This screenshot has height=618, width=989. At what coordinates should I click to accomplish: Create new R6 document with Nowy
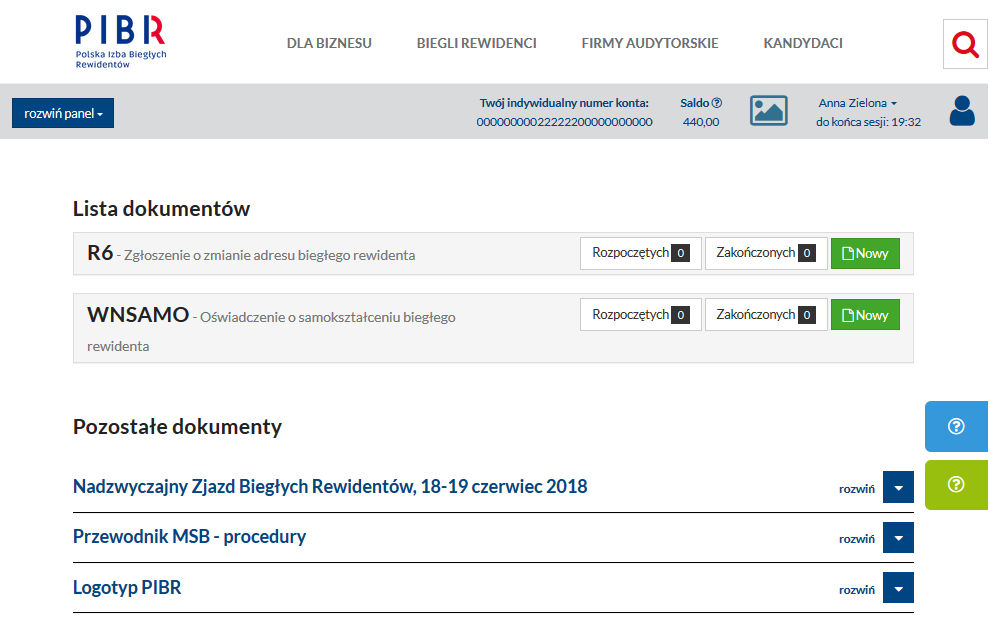(865, 254)
